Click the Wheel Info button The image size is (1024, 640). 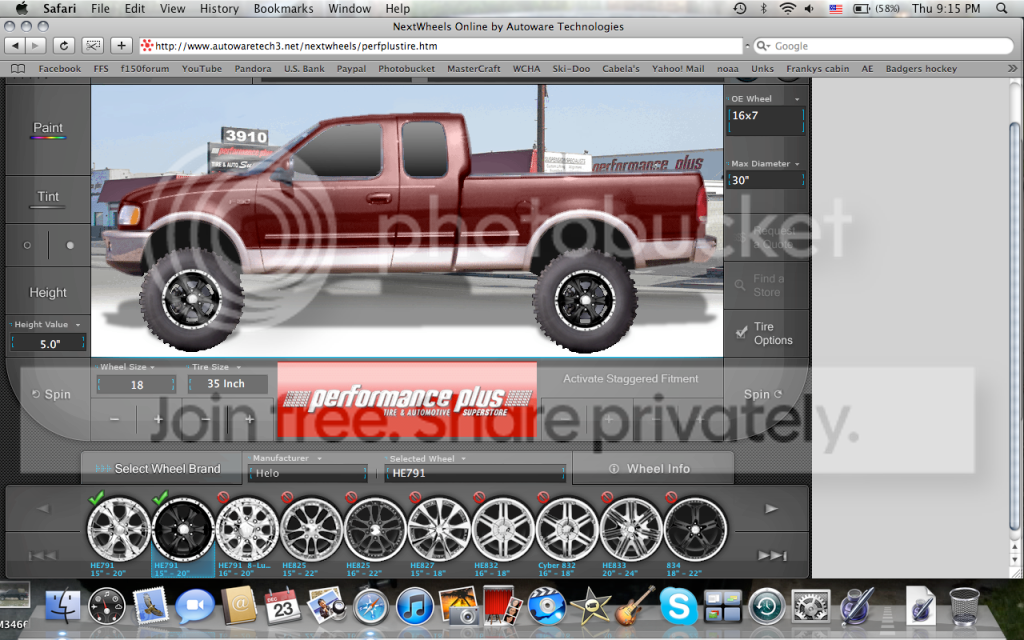(652, 468)
